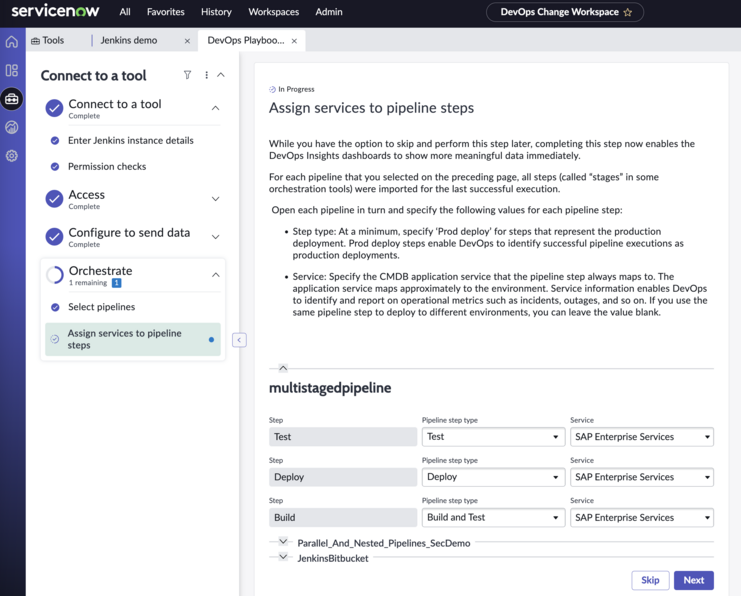Click the Assign services to pipeline steps heading

[x=371, y=108]
